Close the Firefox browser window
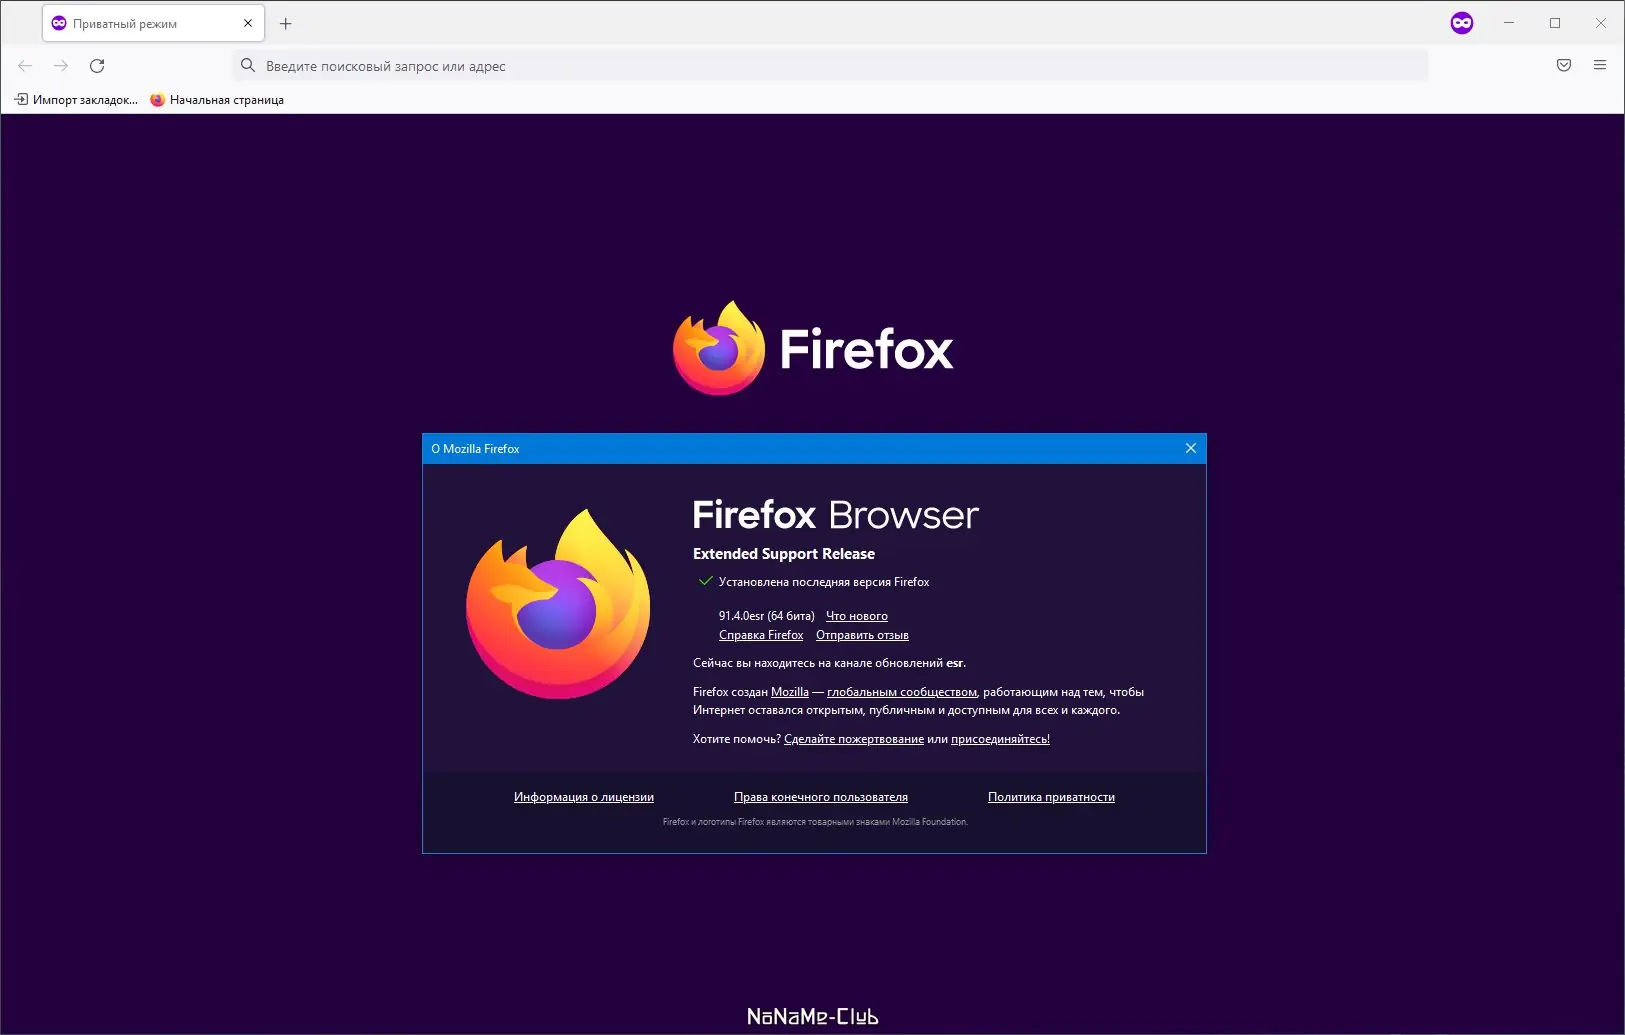1625x1035 pixels. pos(1601,23)
